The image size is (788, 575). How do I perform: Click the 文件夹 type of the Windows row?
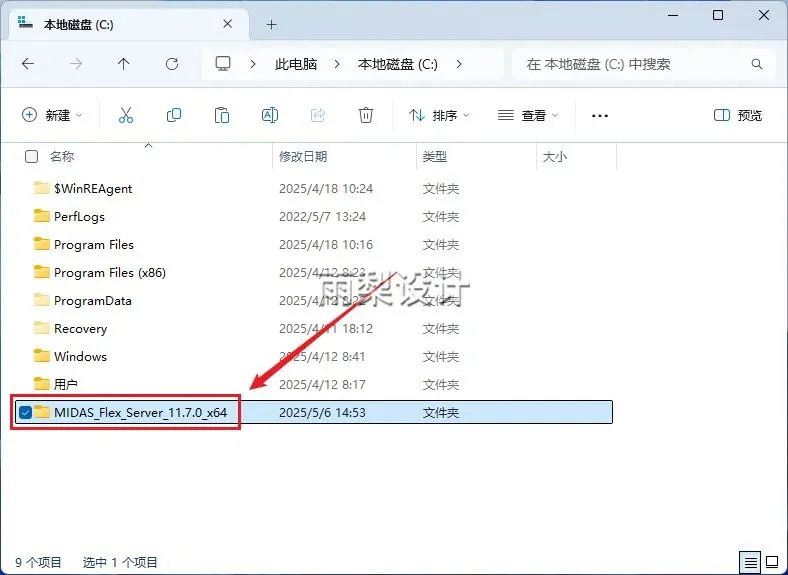[441, 356]
